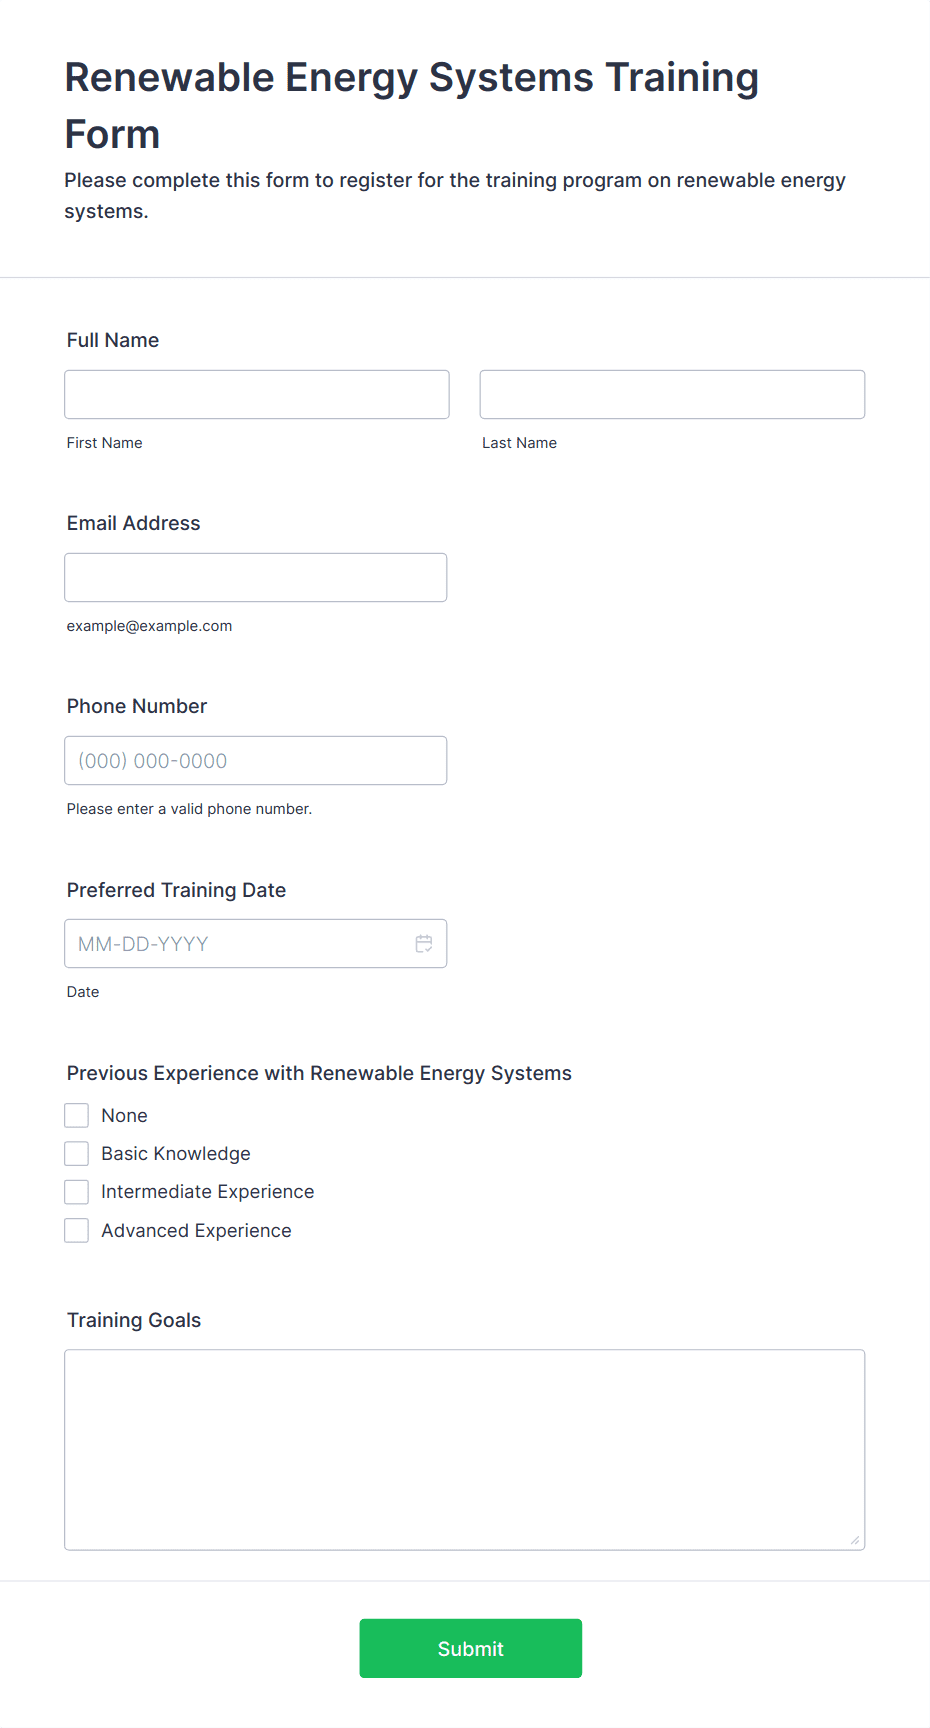The width and height of the screenshot is (930, 1728).
Task: Click into the Last Name field
Action: [672, 394]
